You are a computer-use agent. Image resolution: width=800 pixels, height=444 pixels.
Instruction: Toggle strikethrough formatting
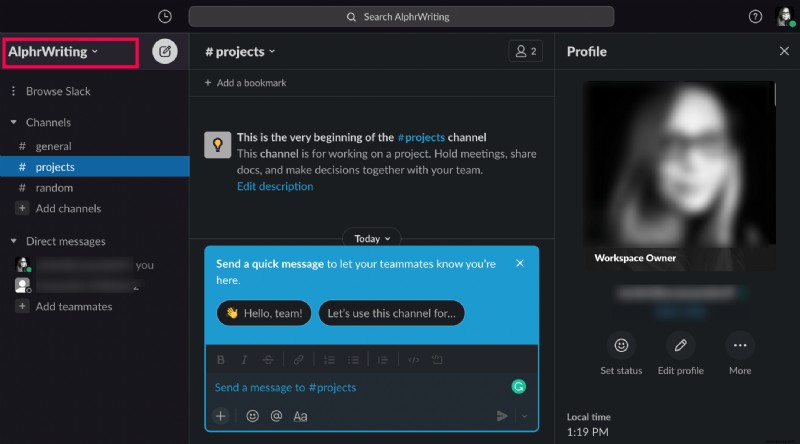click(x=268, y=360)
